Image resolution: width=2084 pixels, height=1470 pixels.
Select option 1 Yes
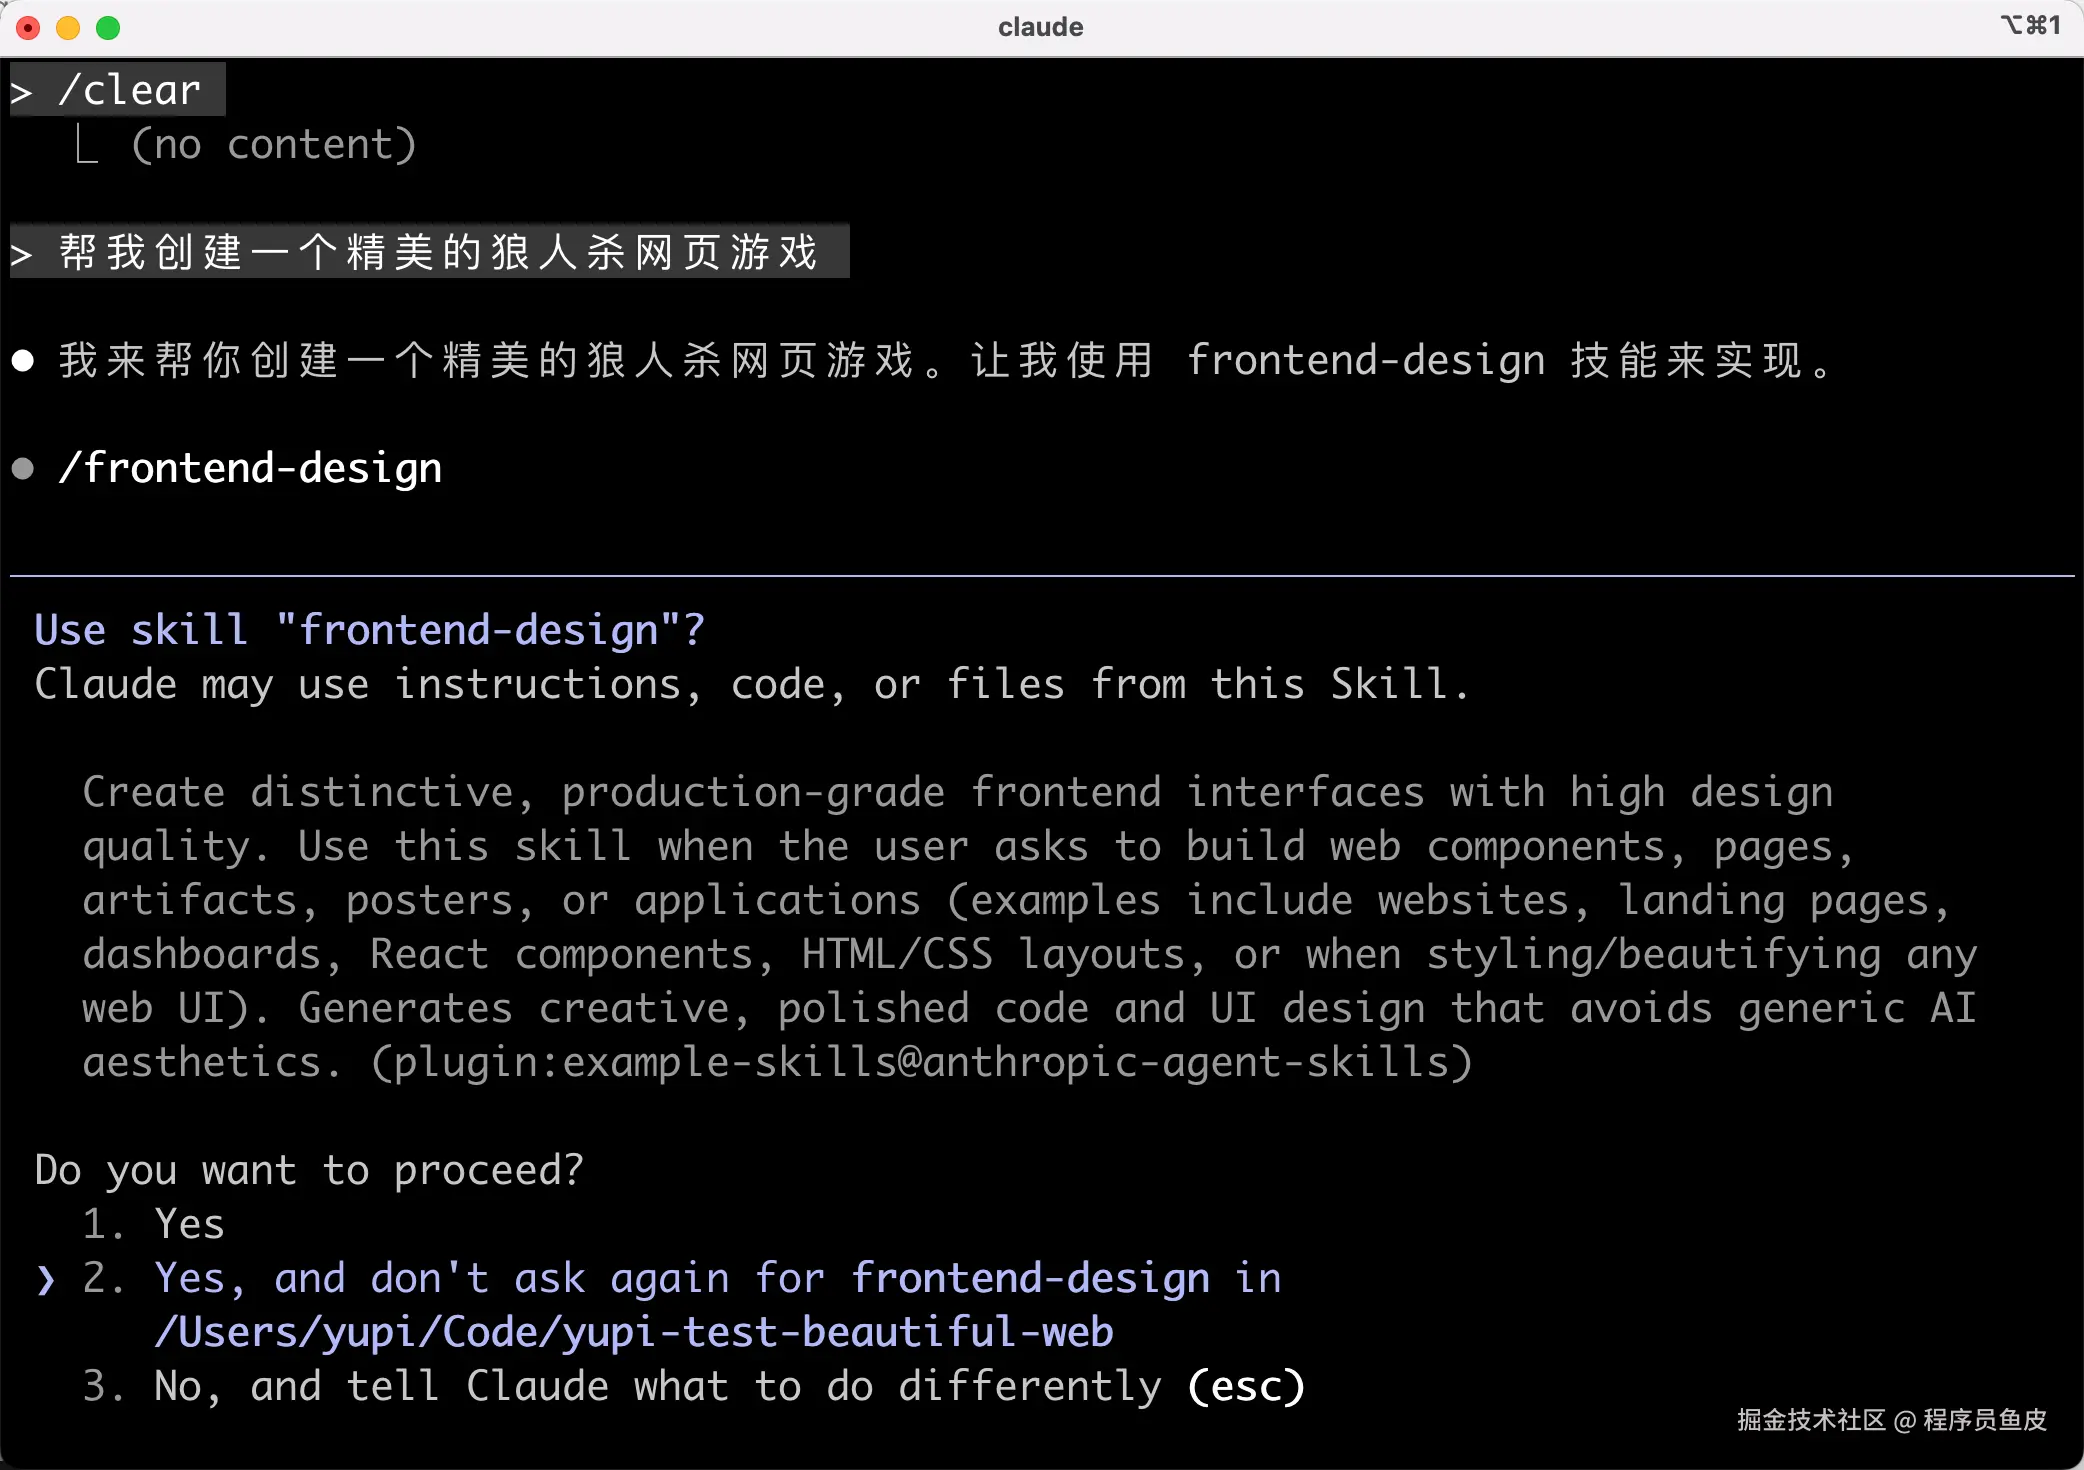pos(188,1224)
